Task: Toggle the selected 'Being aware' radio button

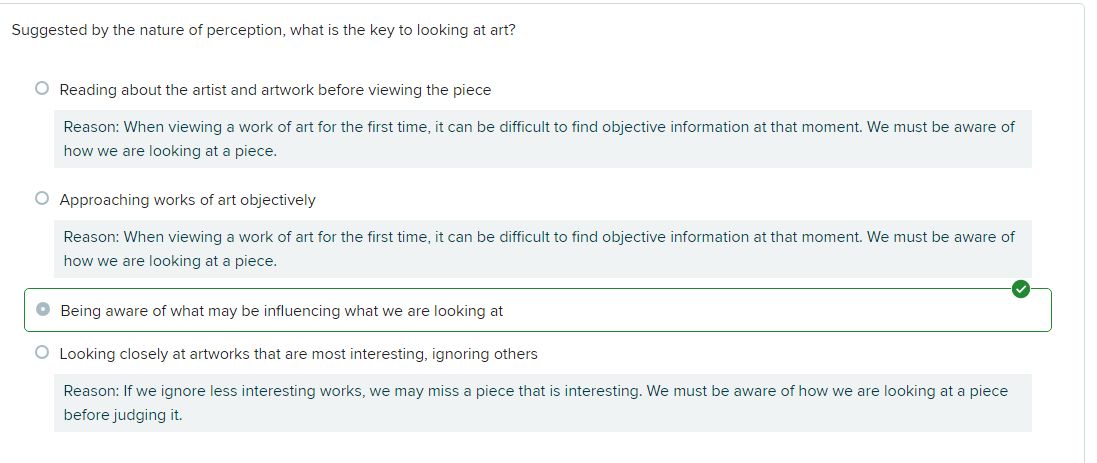Action: (x=43, y=310)
